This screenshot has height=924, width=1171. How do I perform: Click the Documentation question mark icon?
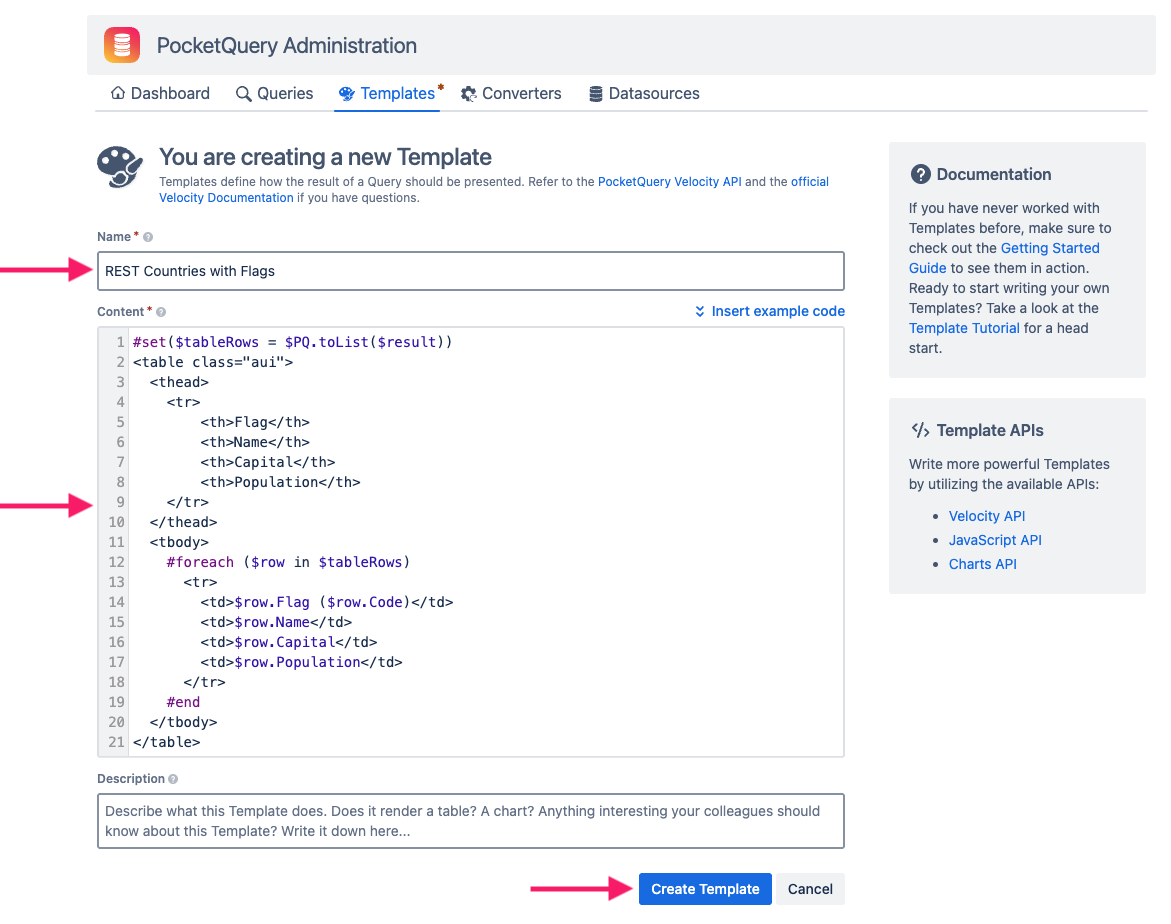point(920,174)
